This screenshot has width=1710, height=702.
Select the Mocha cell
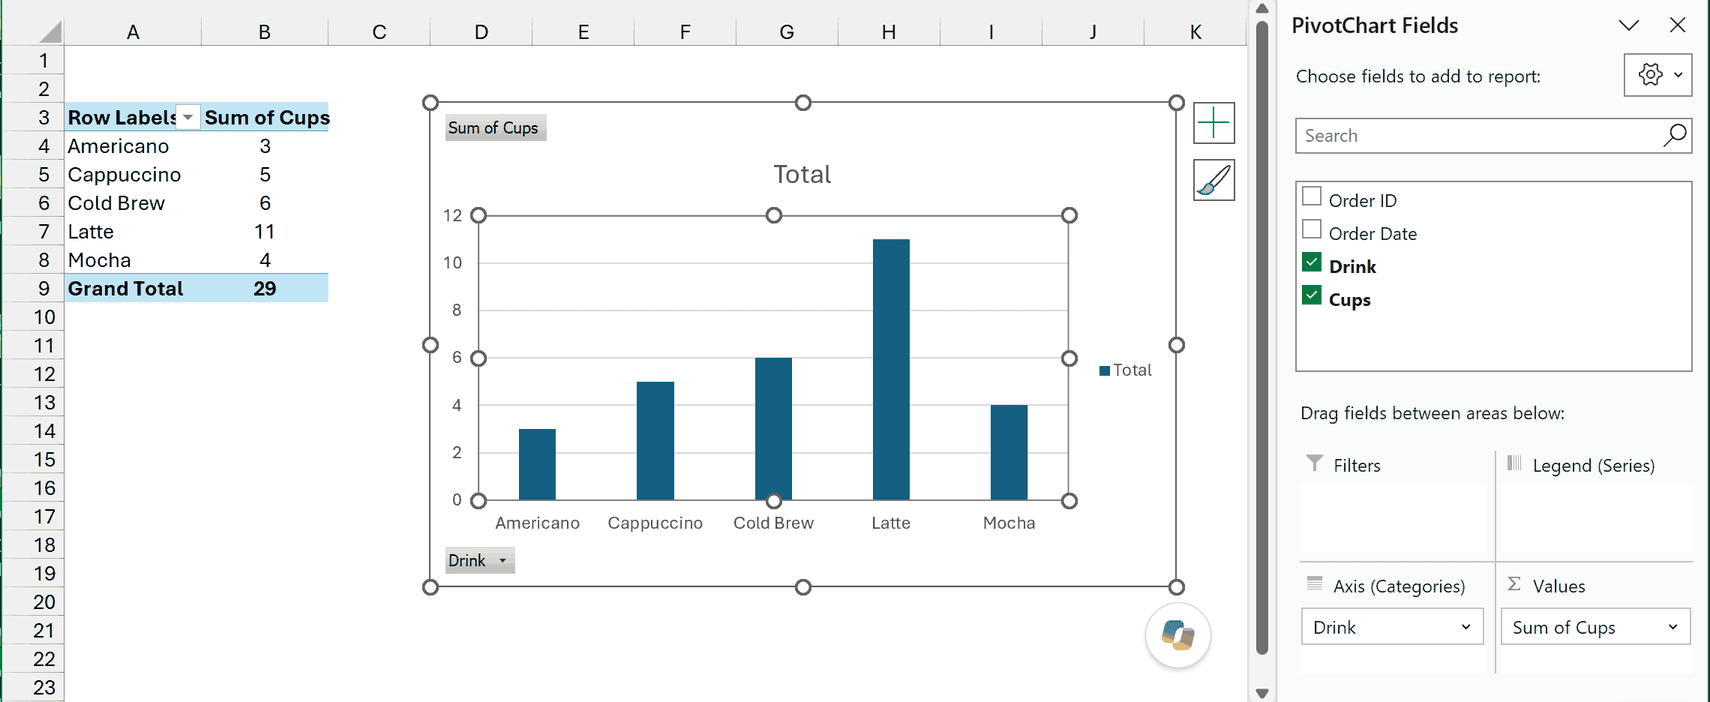pos(133,260)
